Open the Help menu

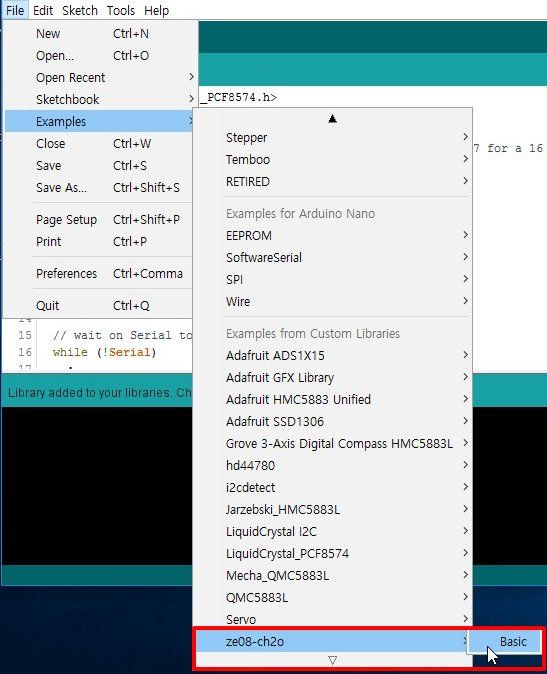156,10
